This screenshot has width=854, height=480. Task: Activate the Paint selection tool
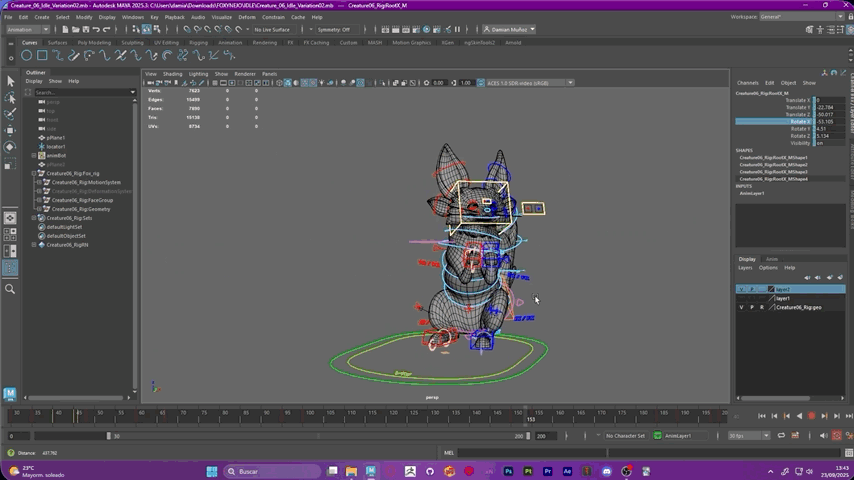pyautogui.click(x=10, y=114)
